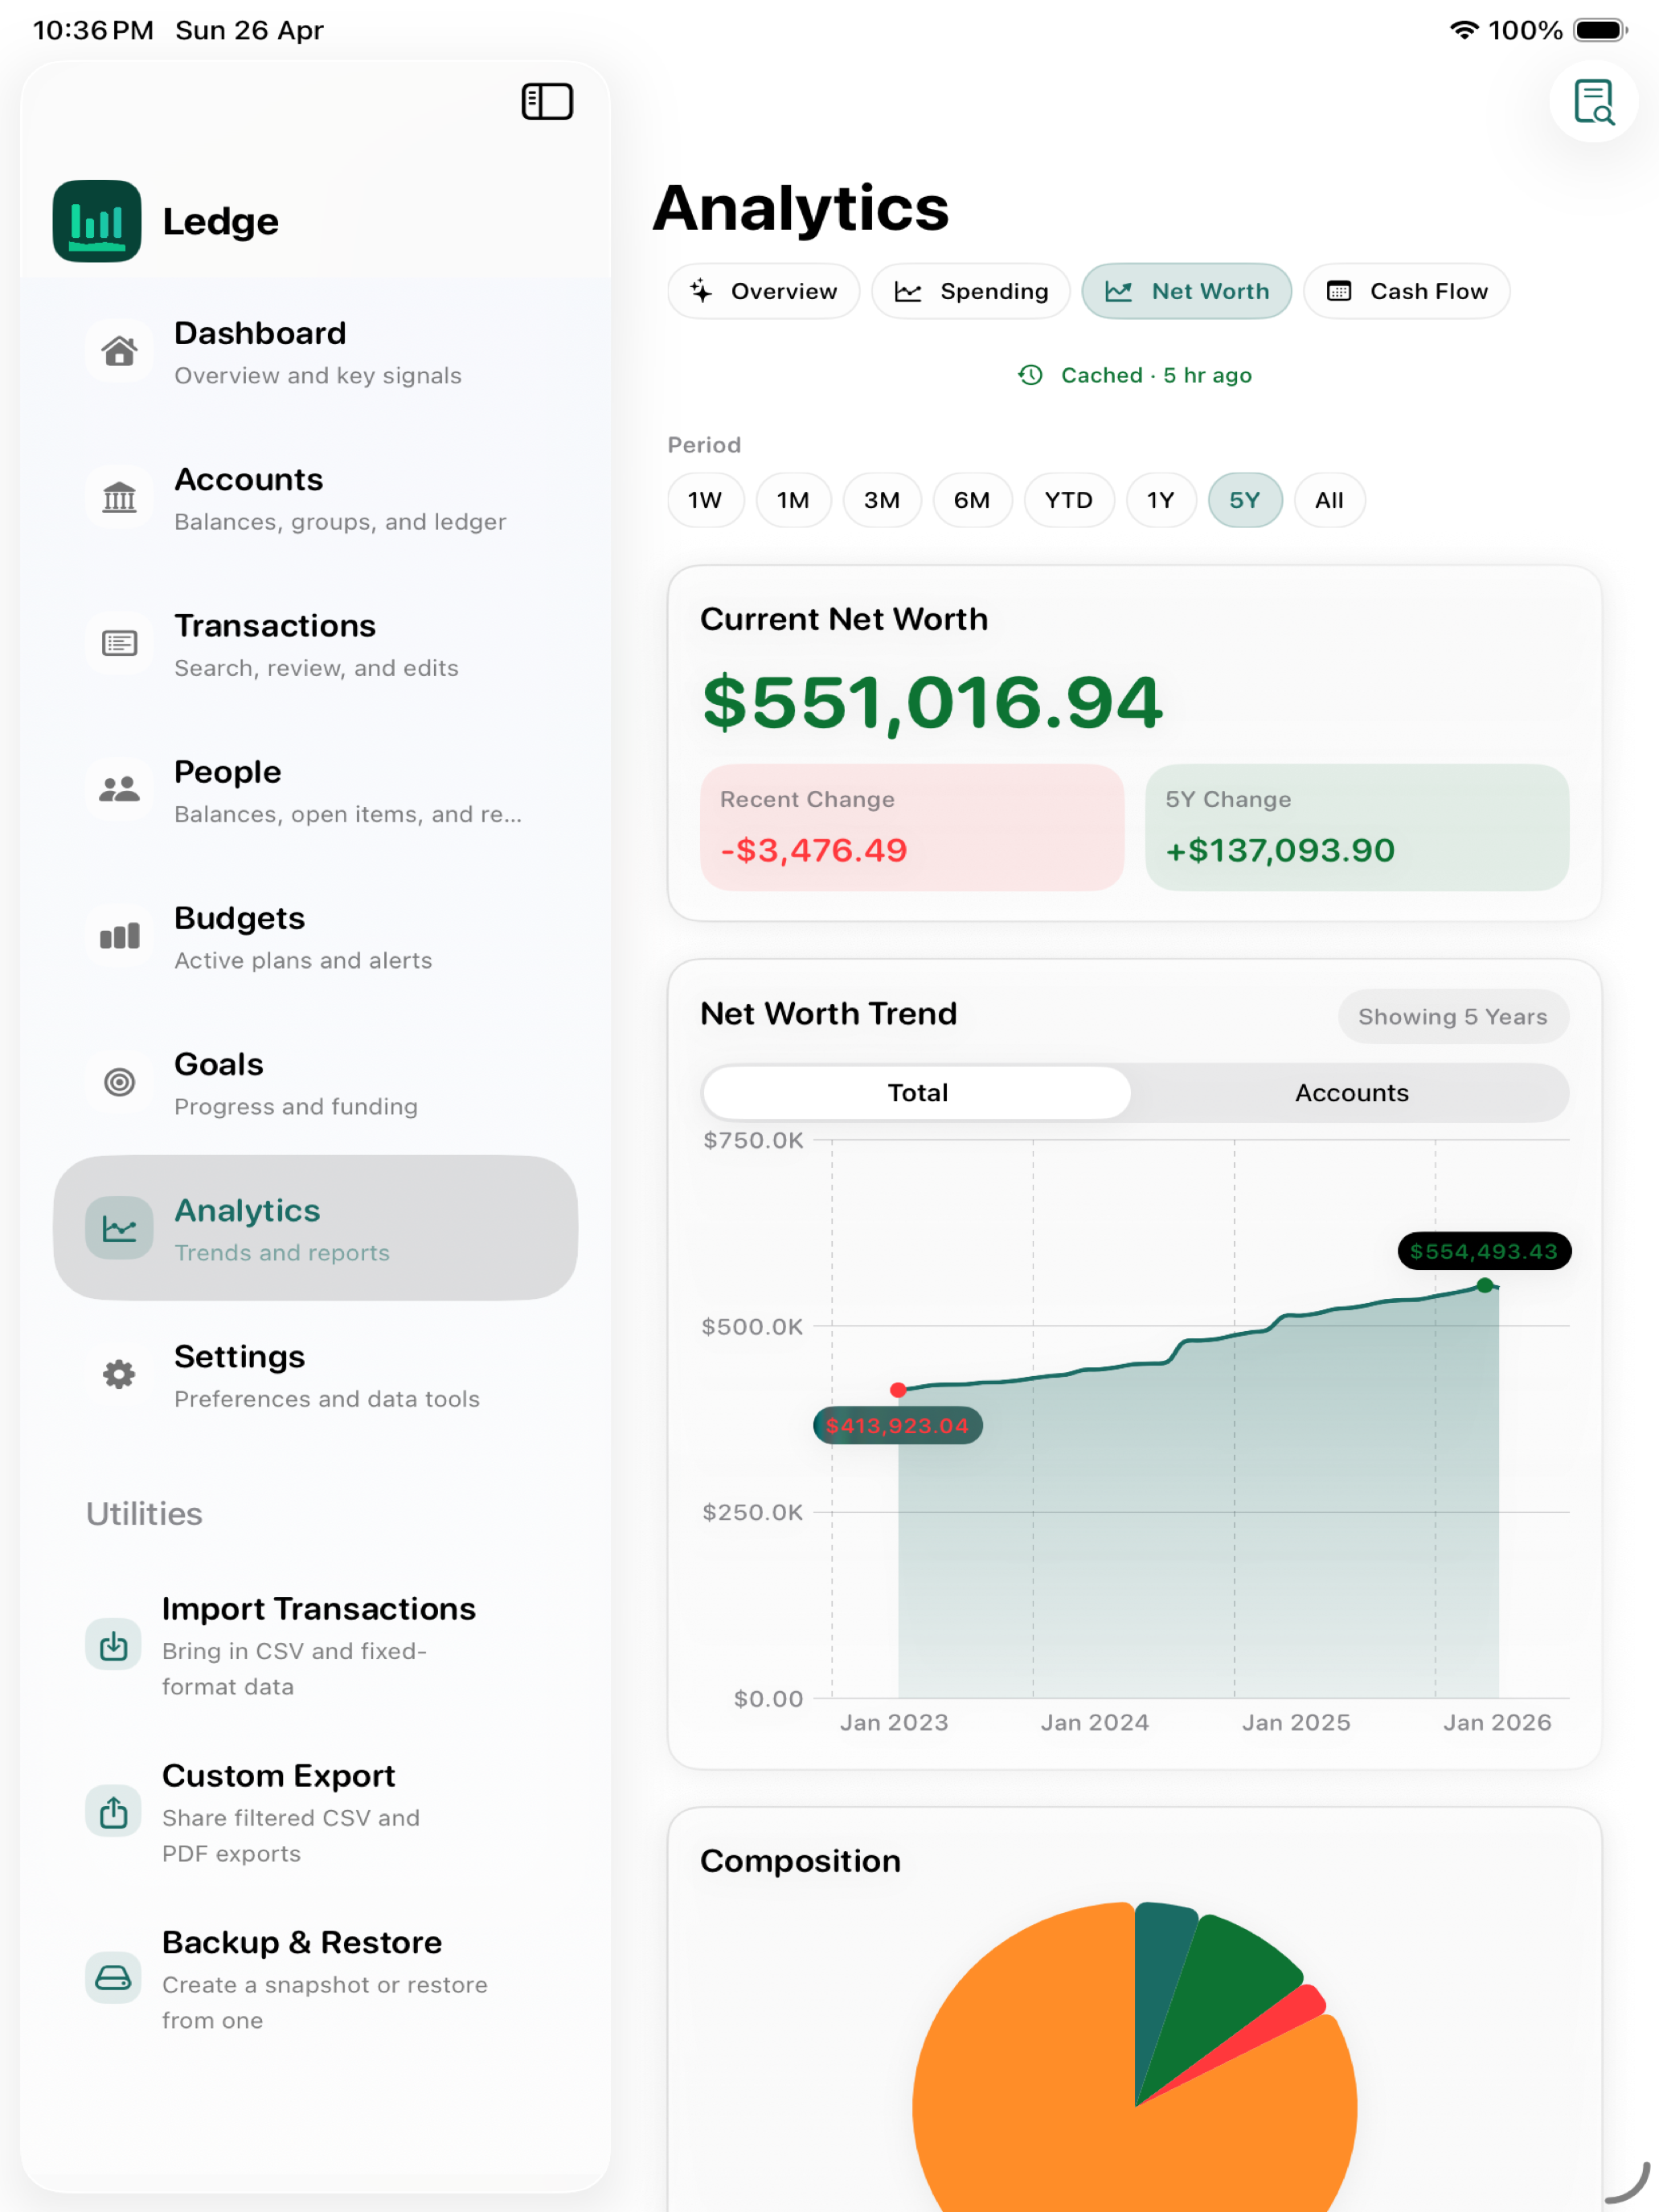
Task: Open the document search icon at top right
Action: click(1593, 101)
